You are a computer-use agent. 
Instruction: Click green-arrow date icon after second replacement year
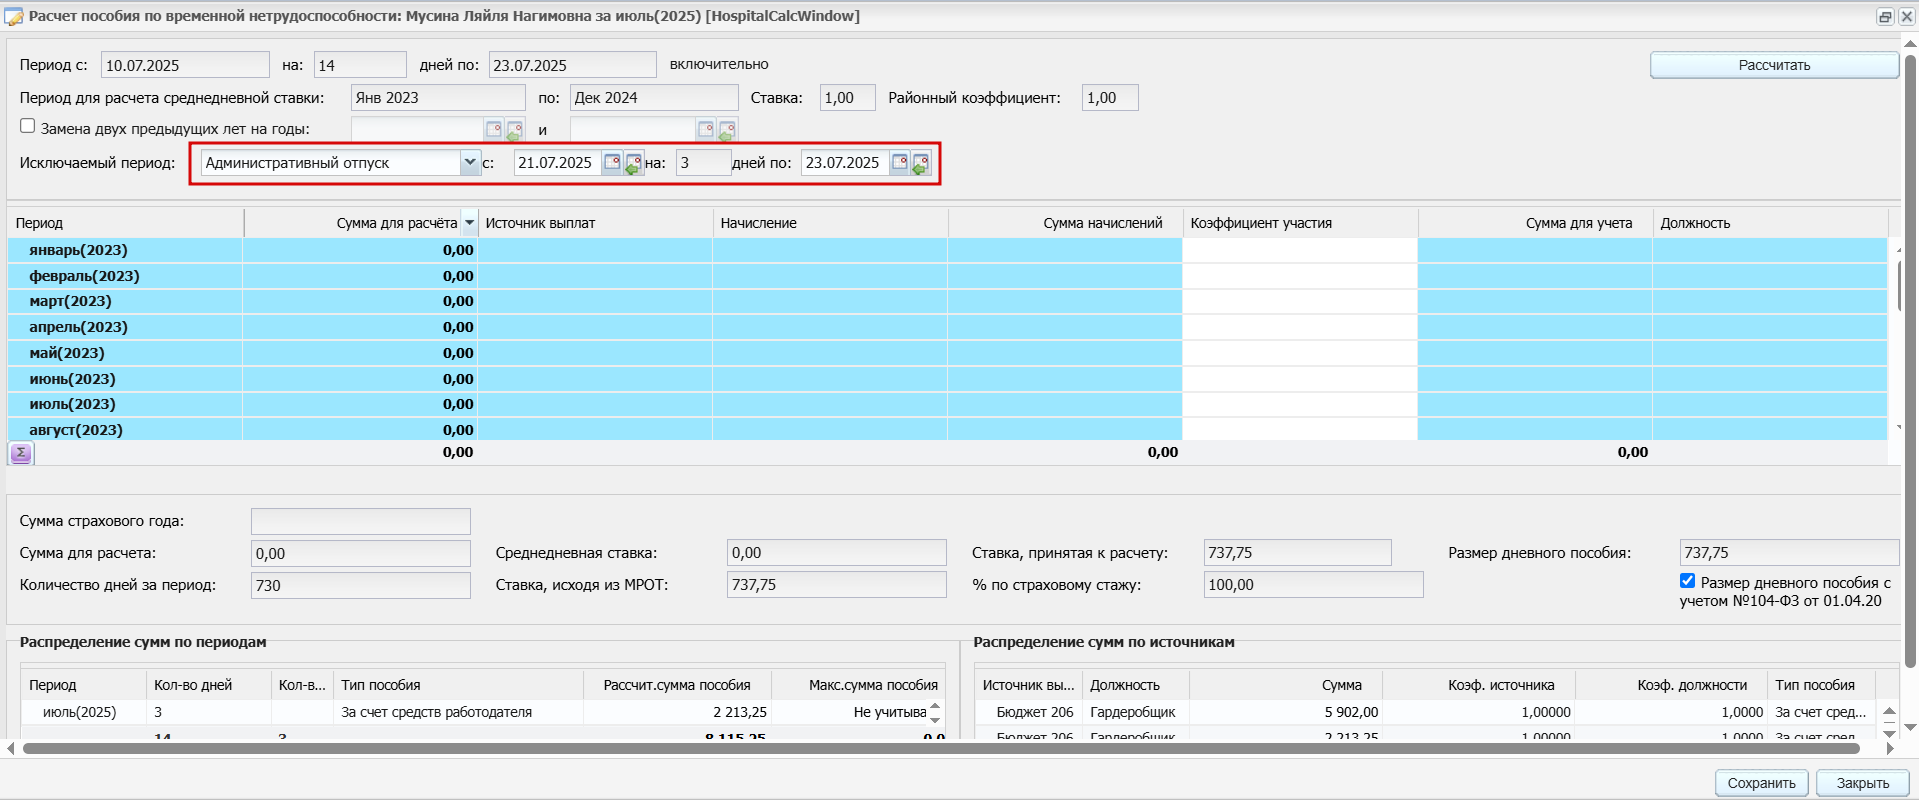727,130
